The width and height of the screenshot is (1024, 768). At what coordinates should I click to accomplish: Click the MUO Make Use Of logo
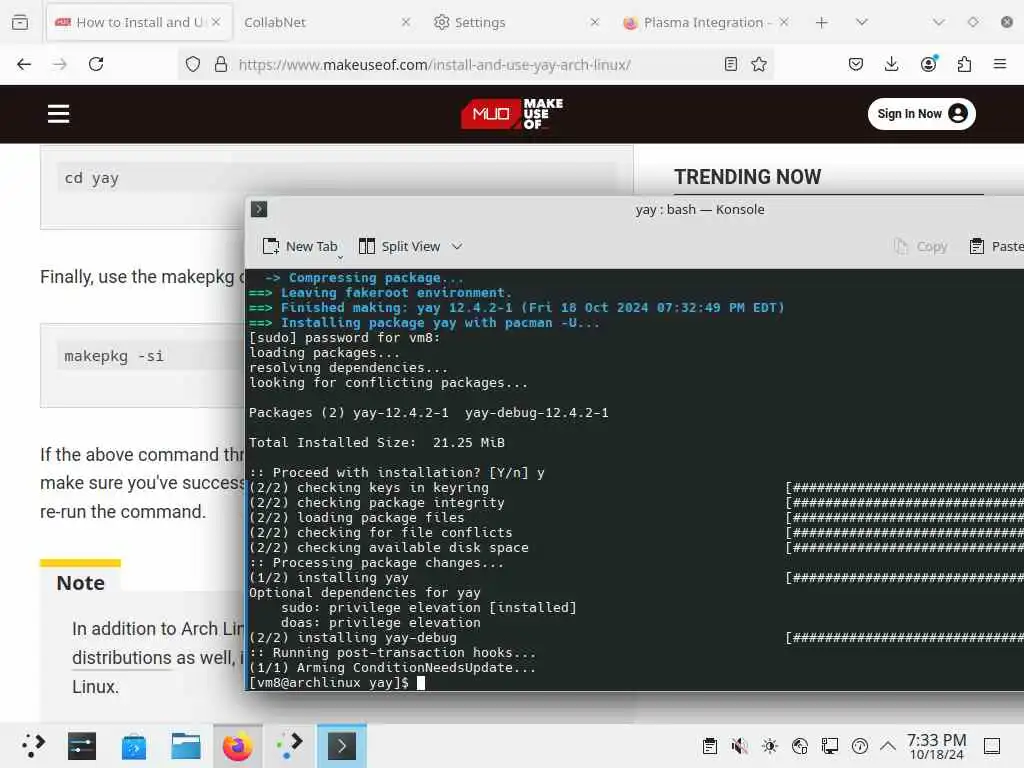[512, 114]
